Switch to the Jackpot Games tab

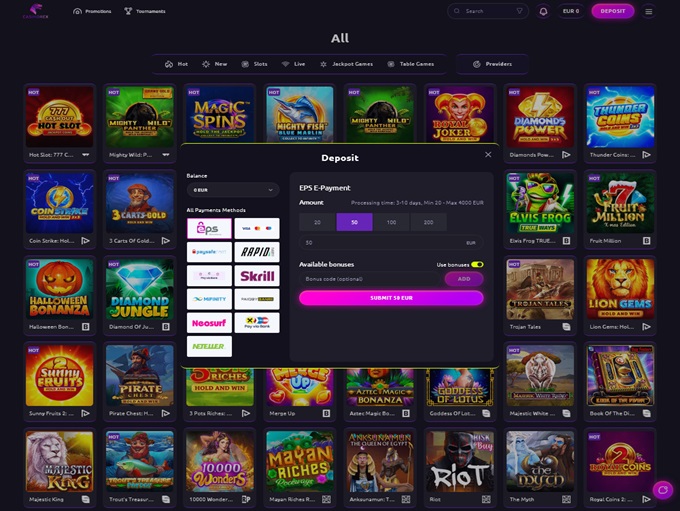point(346,64)
